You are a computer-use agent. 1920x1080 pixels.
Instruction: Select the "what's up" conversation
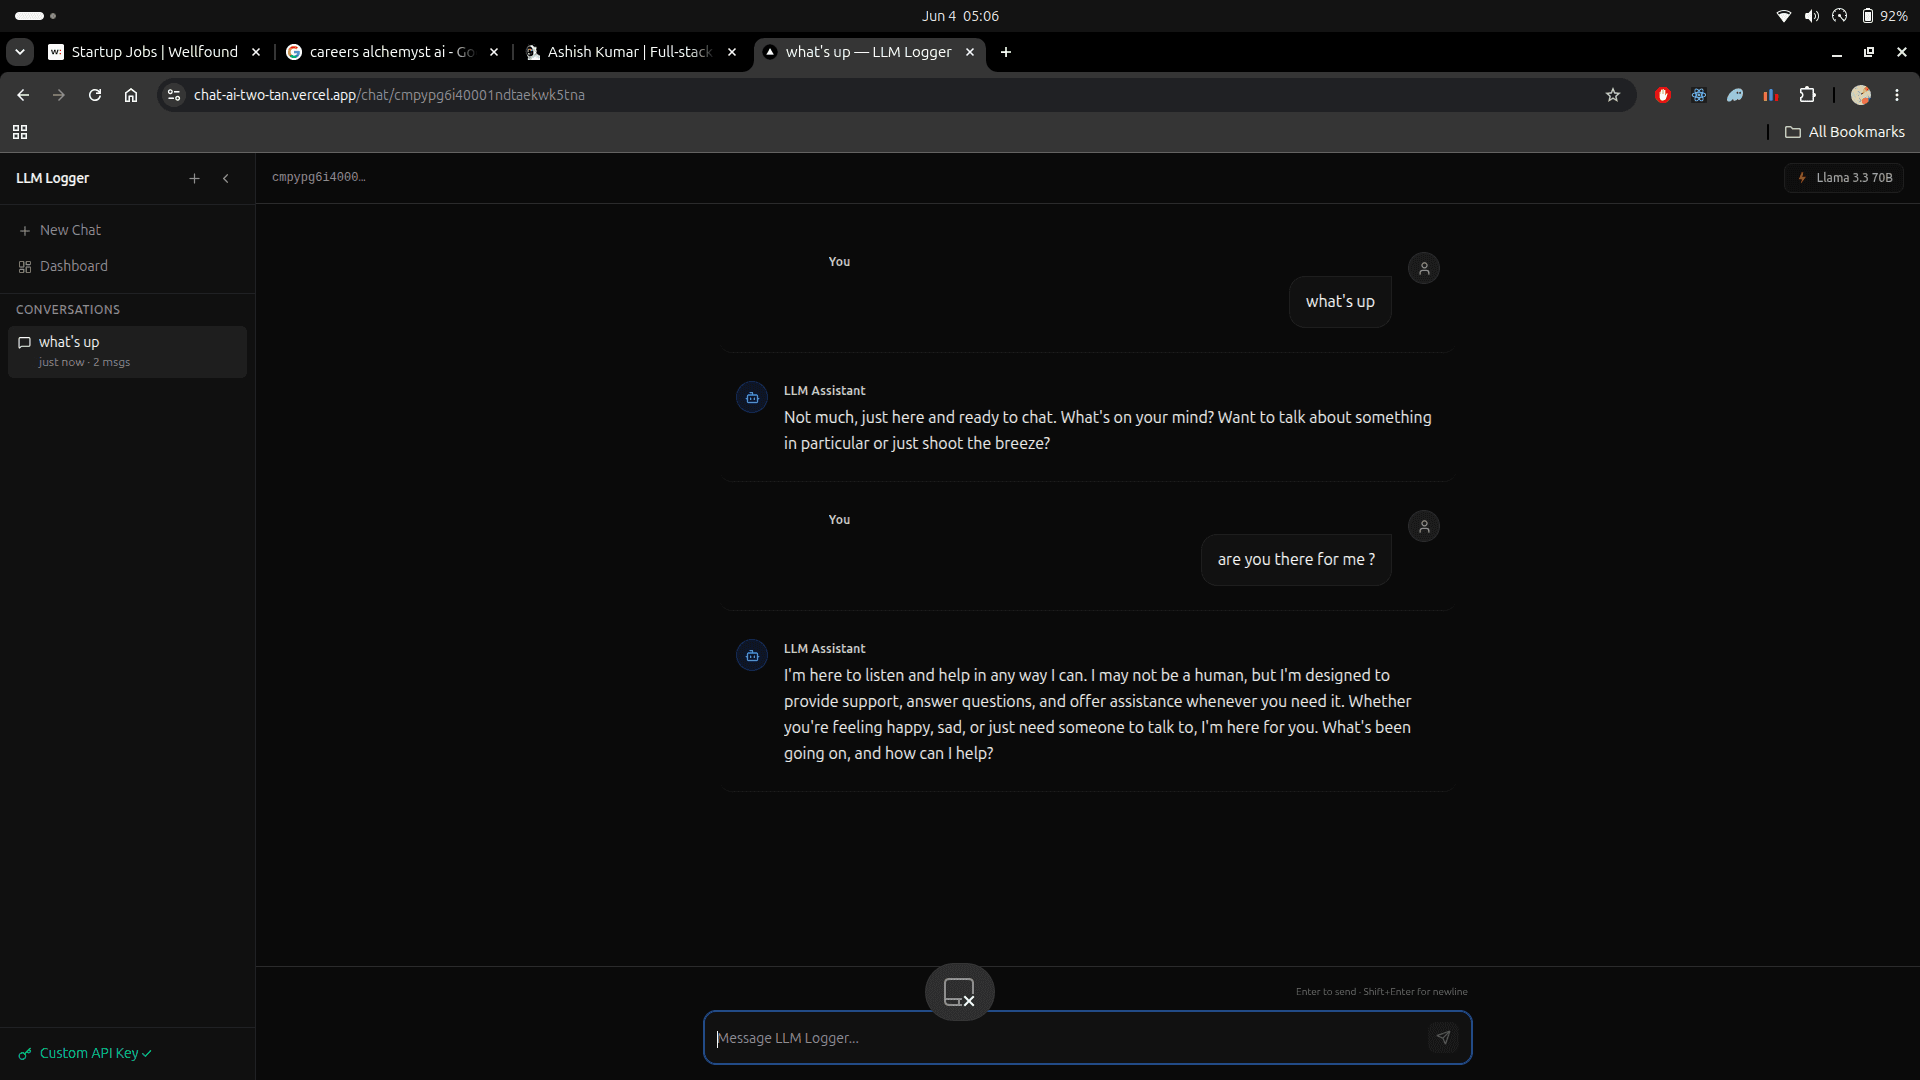click(x=127, y=351)
